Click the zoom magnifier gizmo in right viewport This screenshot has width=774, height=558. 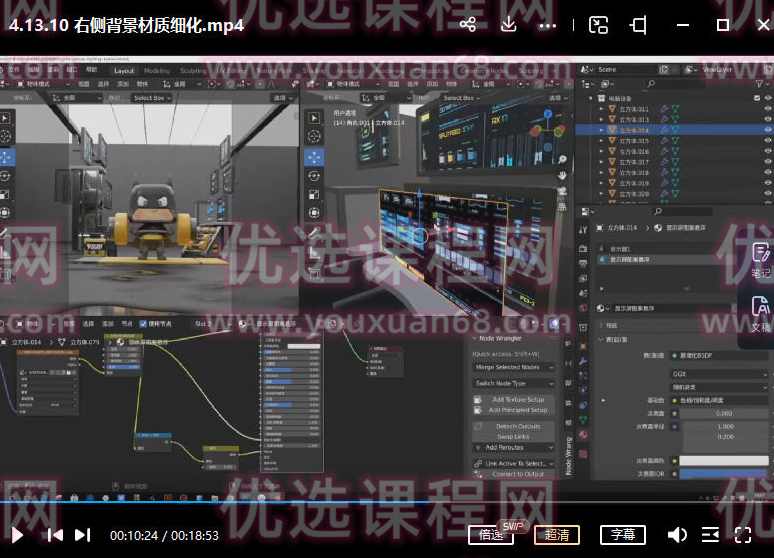pyautogui.click(x=562, y=159)
